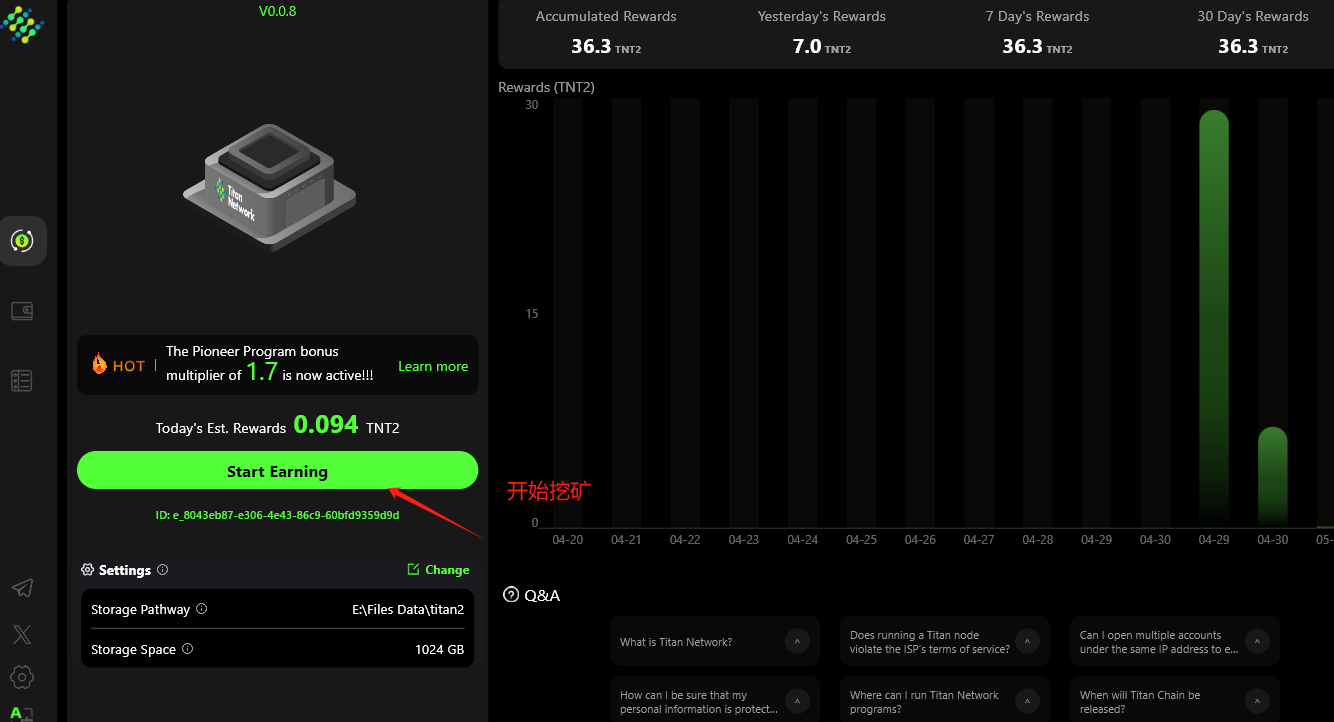The image size is (1334, 722).
Task: Open the Telegram link icon
Action: click(x=22, y=588)
